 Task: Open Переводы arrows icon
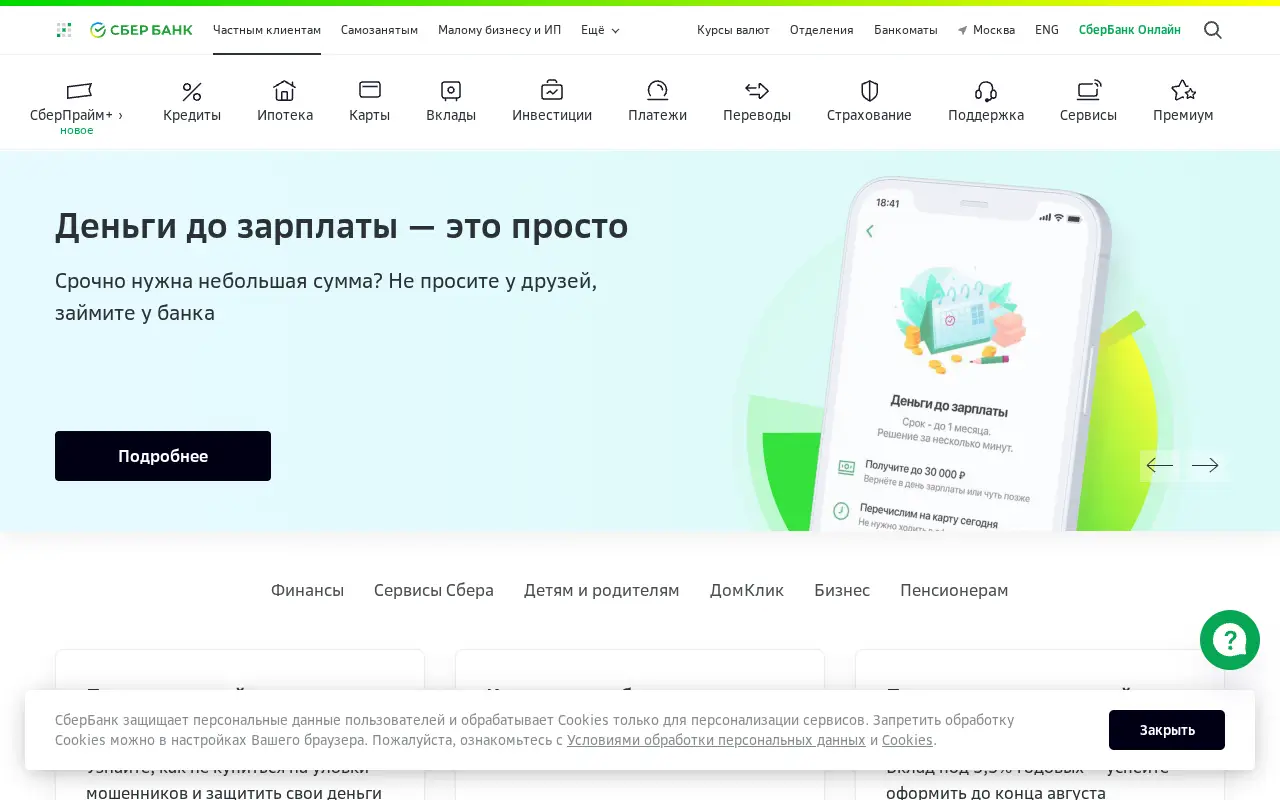pyautogui.click(x=757, y=91)
